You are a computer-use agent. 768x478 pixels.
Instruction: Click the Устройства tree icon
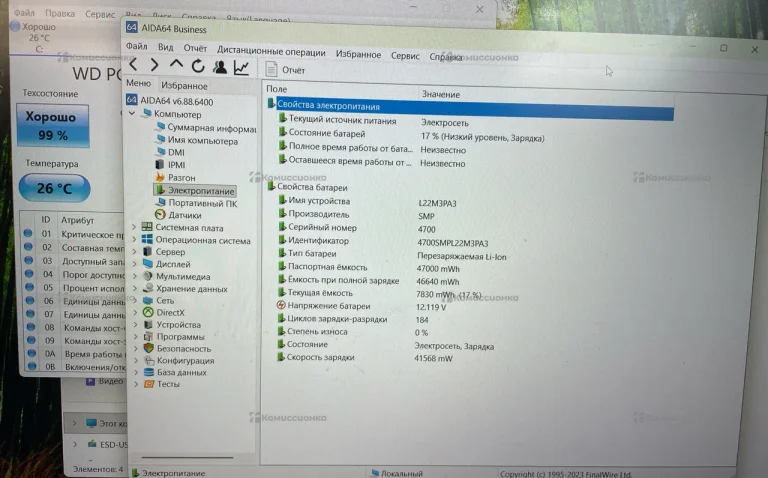pos(148,324)
